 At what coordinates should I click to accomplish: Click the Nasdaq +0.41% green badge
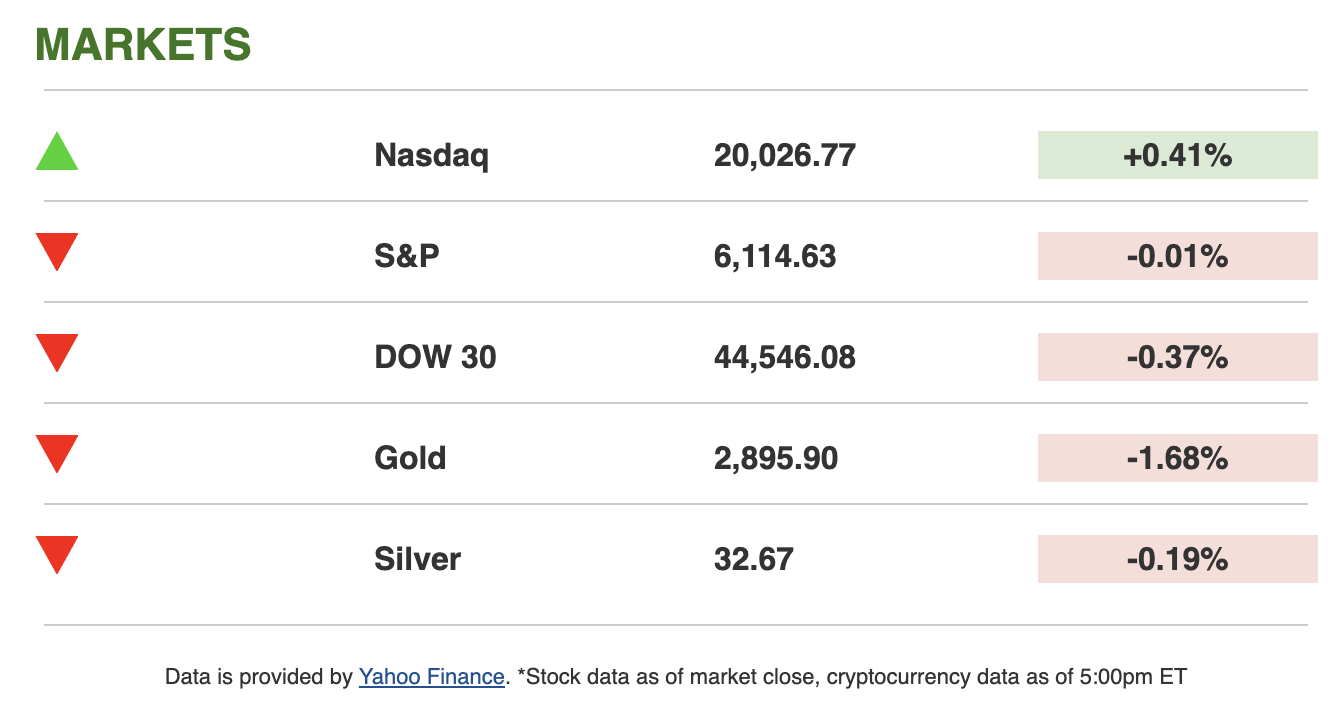click(1177, 155)
